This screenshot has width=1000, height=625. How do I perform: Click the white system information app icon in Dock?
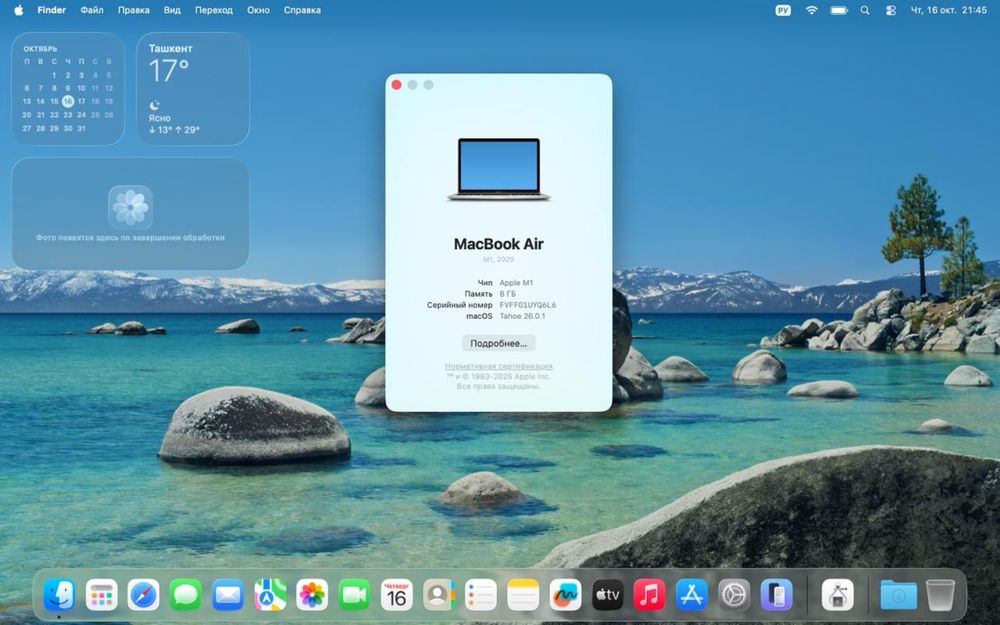[837, 595]
